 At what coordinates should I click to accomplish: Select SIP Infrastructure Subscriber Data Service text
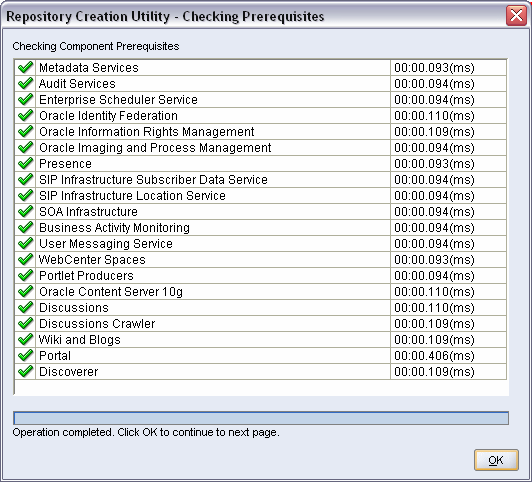point(153,179)
